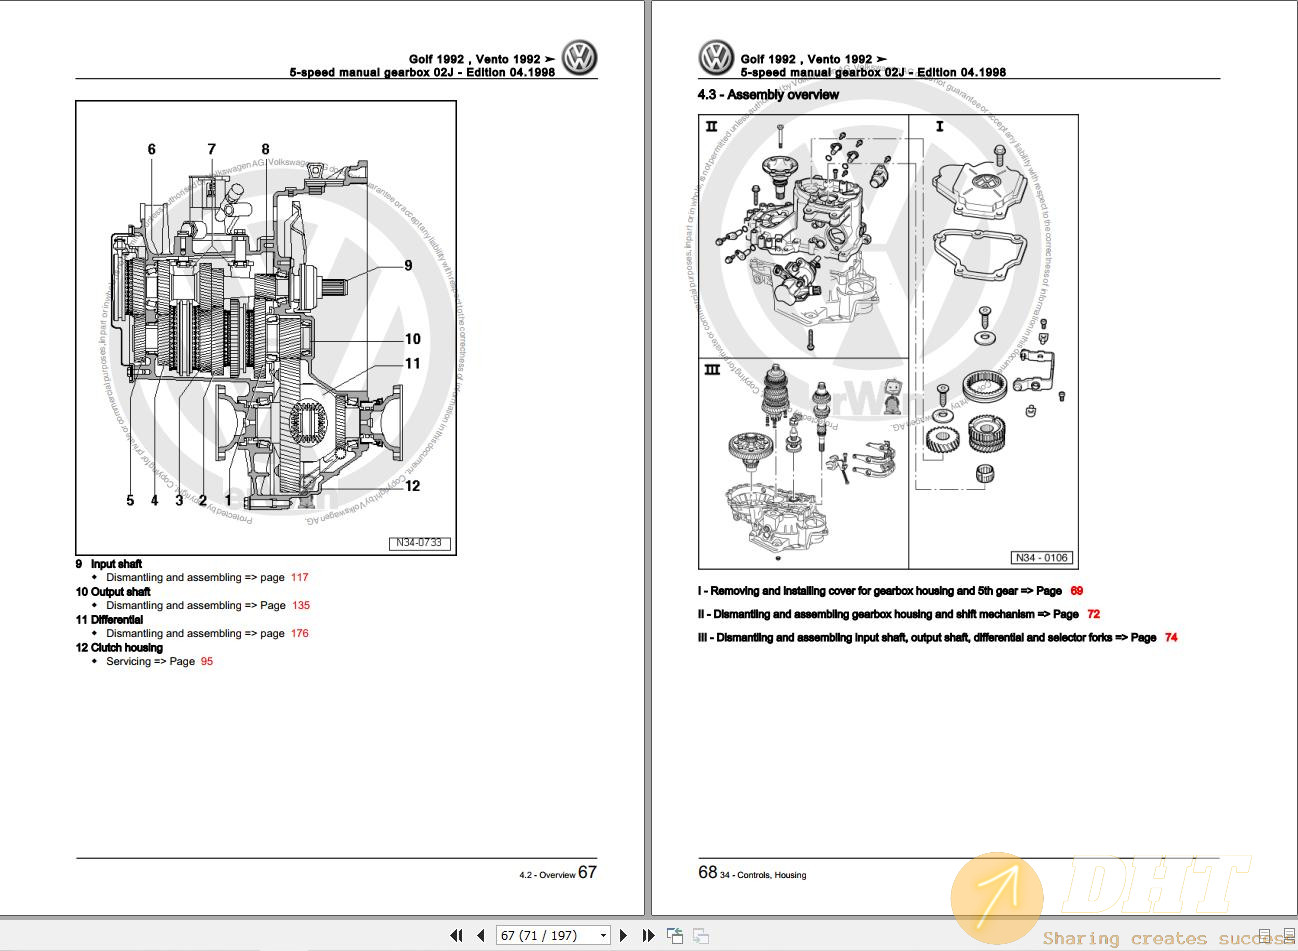This screenshot has width=1298, height=951.
Task: Click the '11 Differential' list entry
Action: [109, 620]
